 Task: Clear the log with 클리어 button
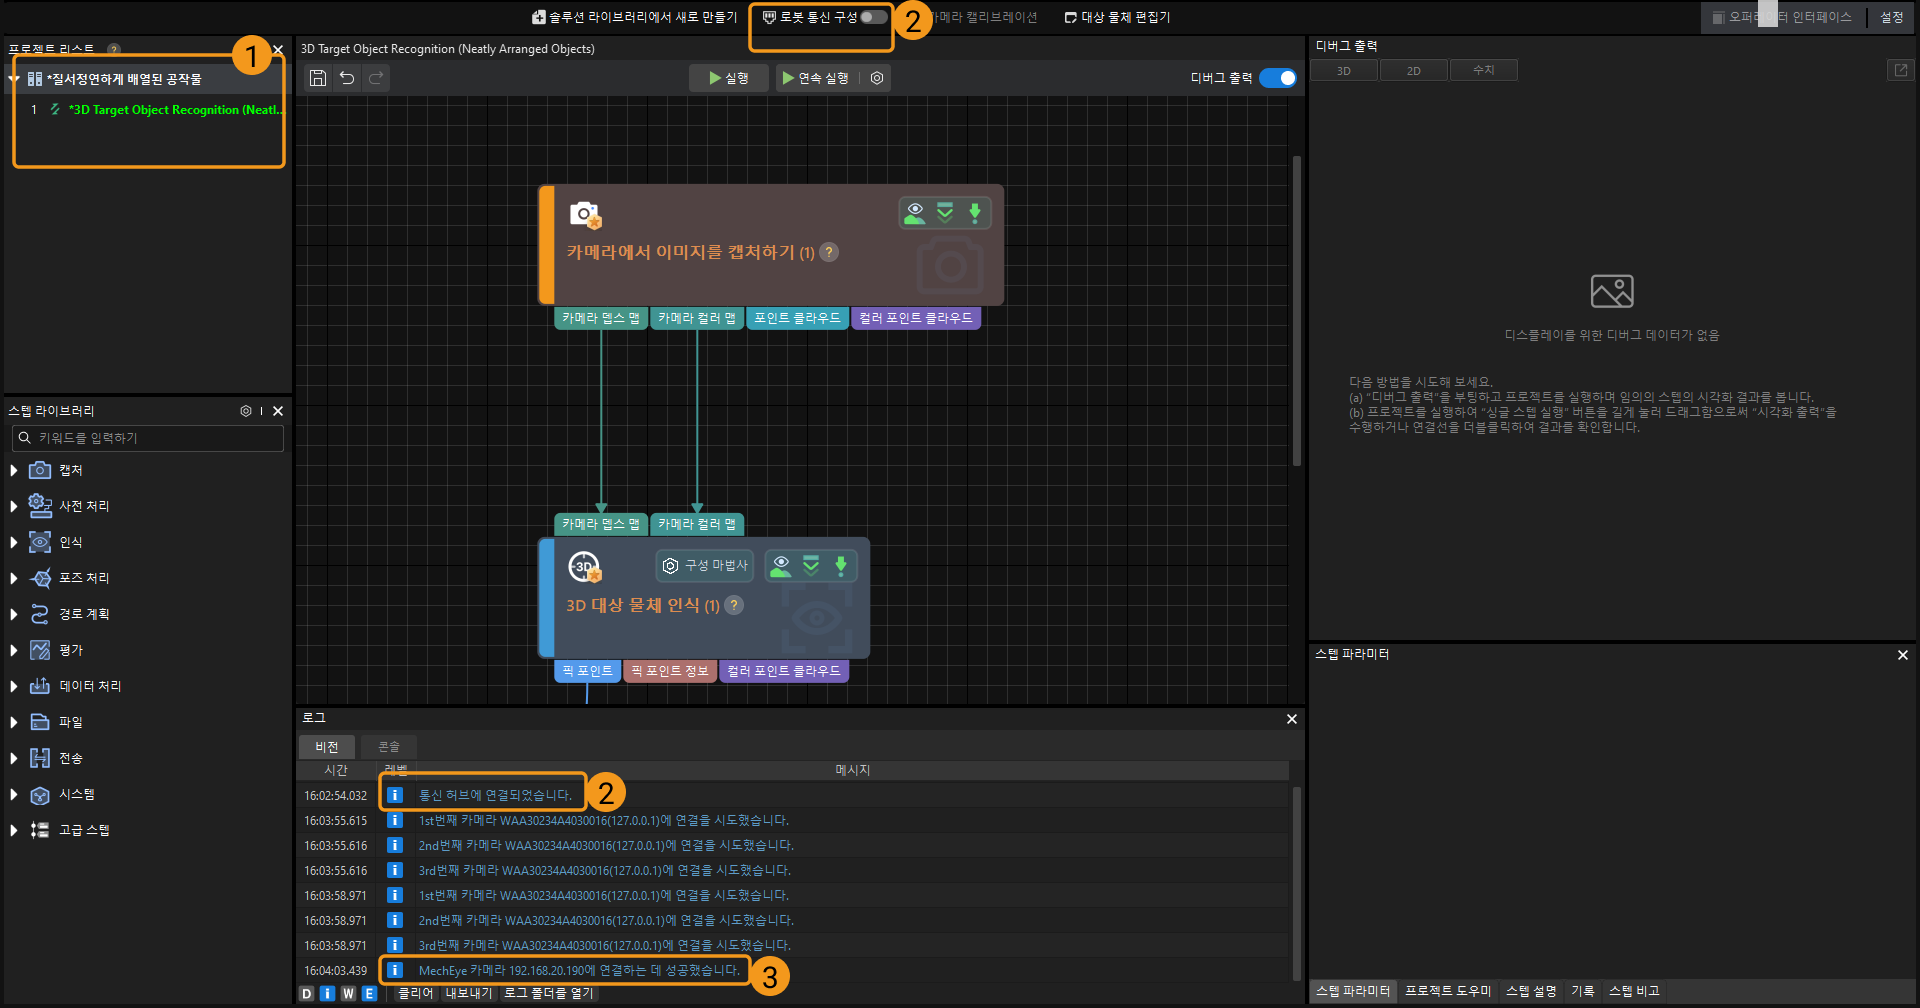[x=416, y=993]
